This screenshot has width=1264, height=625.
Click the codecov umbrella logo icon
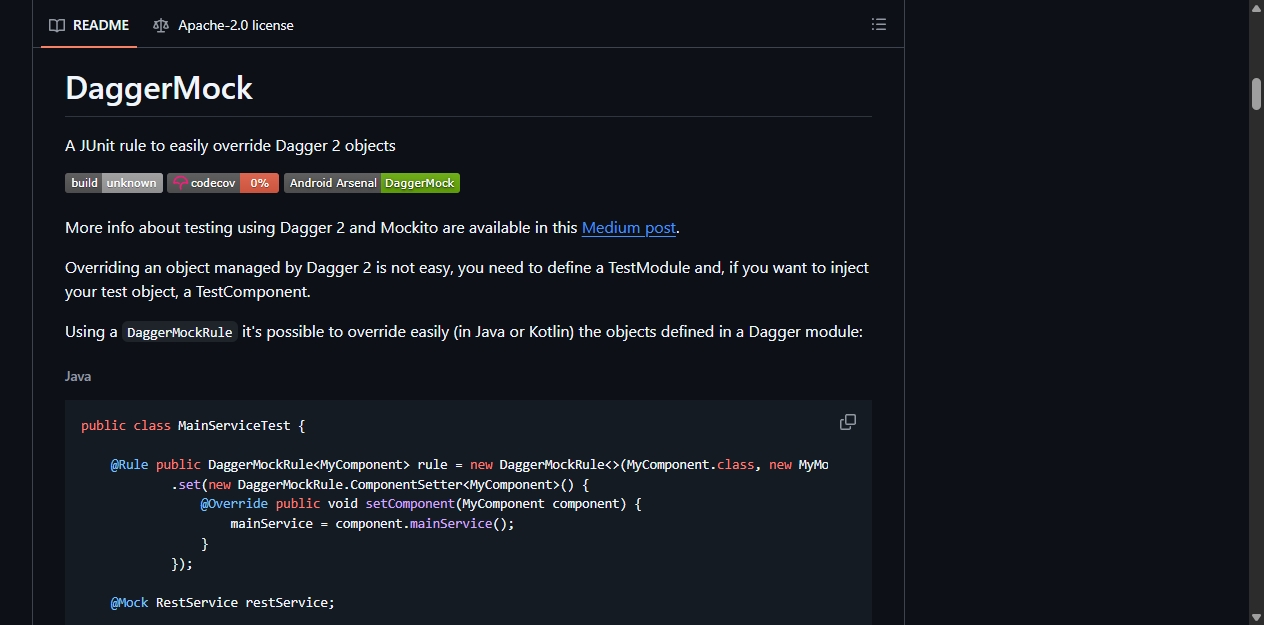pos(180,183)
